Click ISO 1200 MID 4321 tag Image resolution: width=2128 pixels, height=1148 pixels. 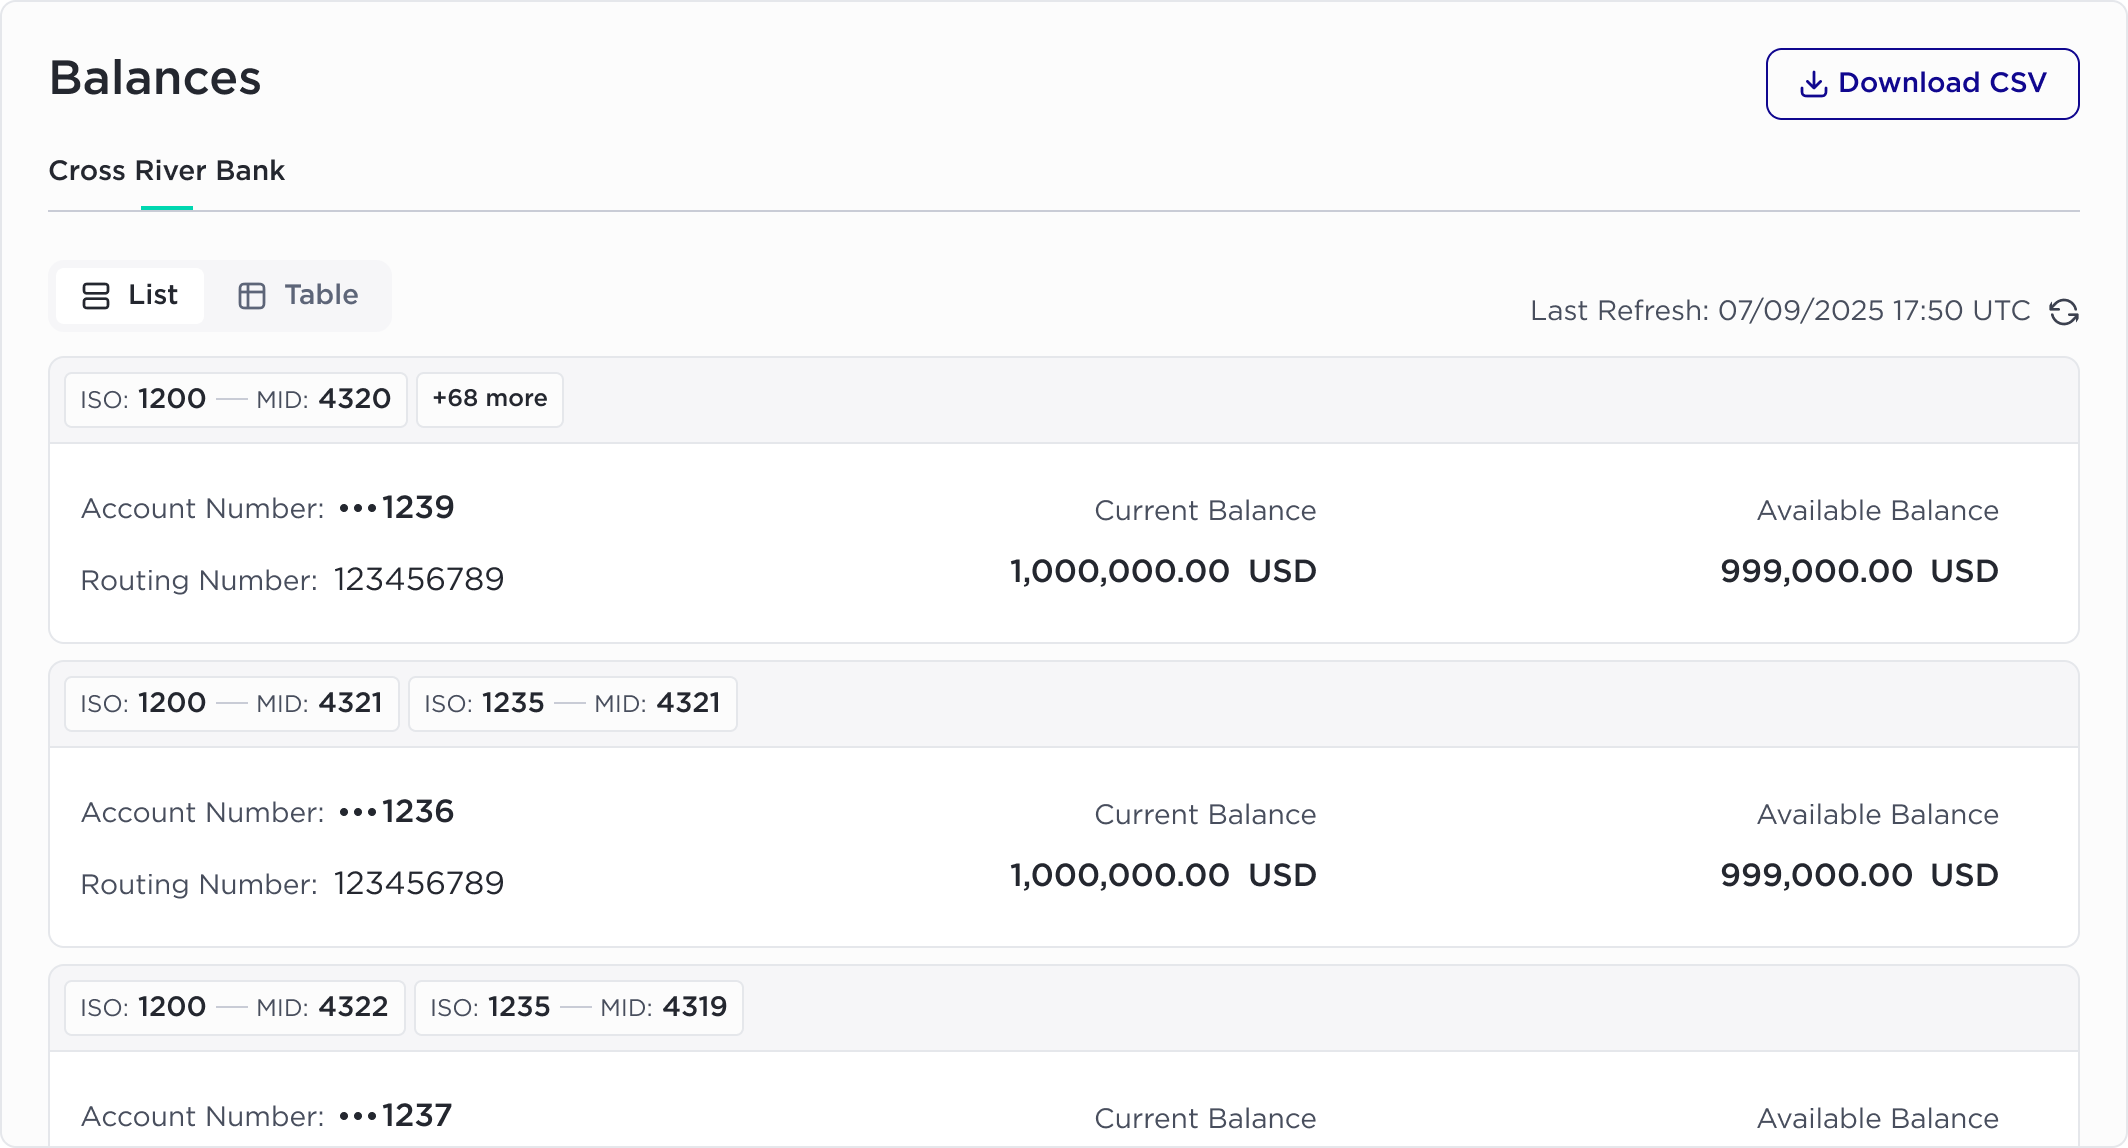point(232,703)
